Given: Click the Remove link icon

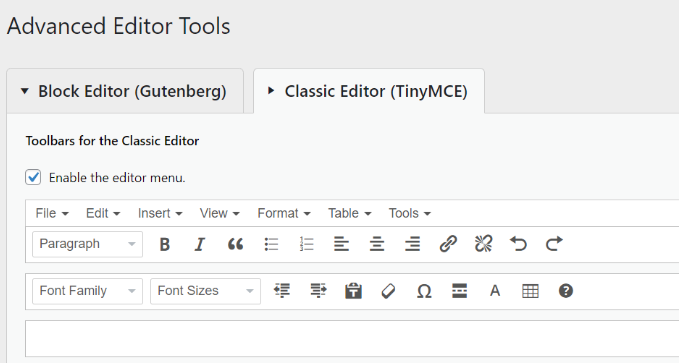Looking at the screenshot, I should pos(483,244).
